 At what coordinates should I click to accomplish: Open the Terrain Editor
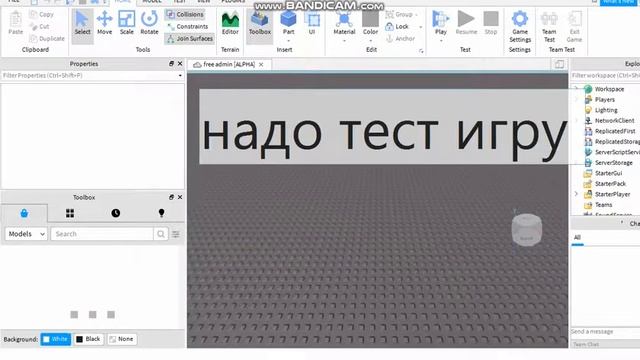(x=230, y=24)
